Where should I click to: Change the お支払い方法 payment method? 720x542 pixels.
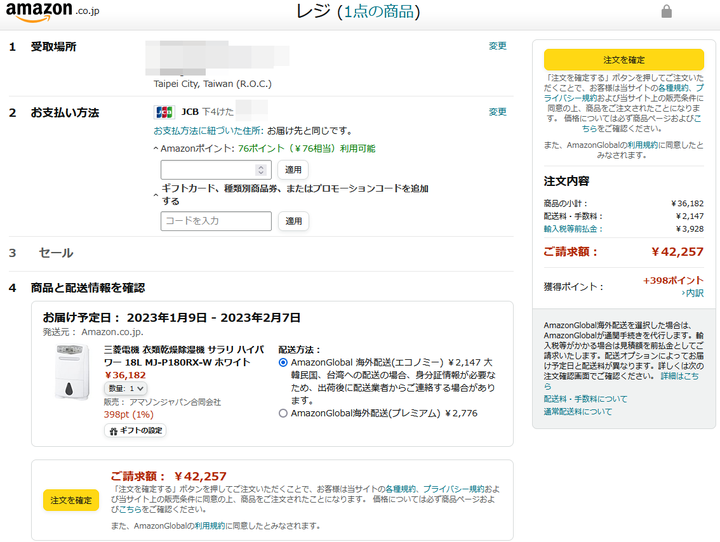[x=497, y=112]
